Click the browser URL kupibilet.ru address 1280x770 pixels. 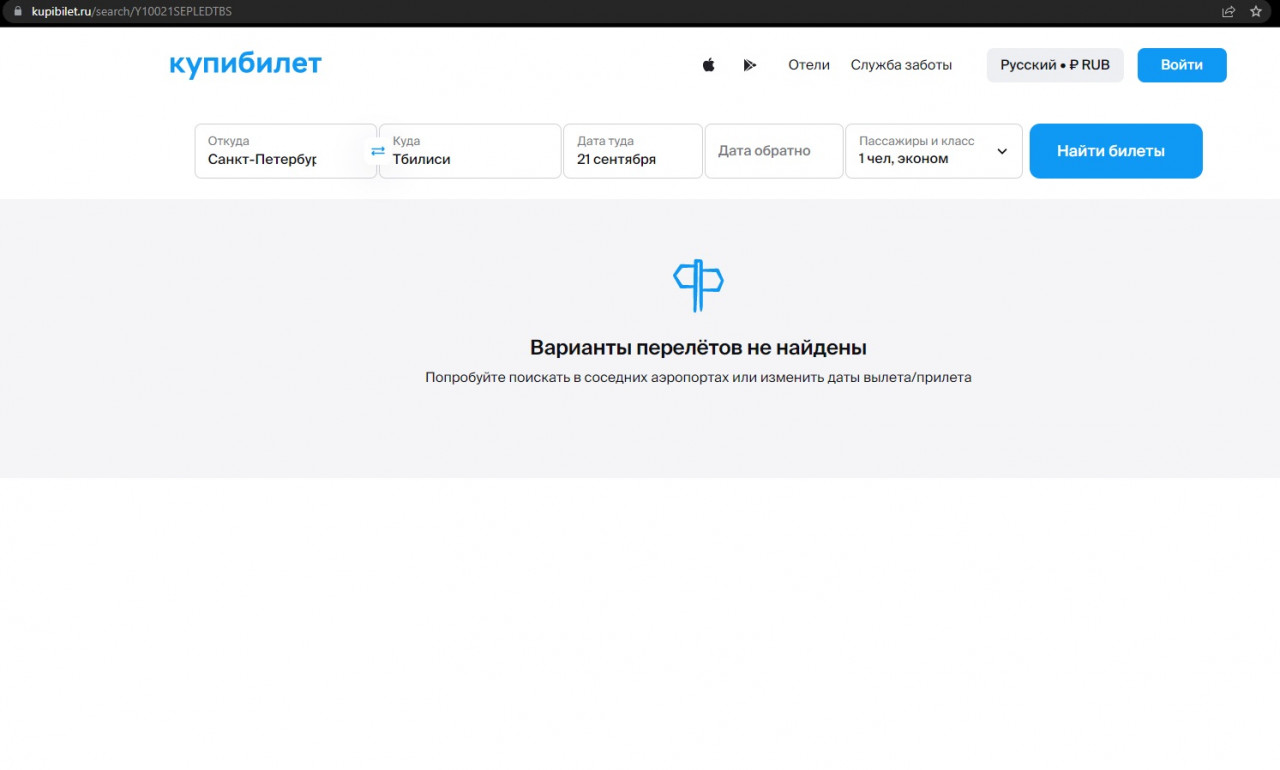coord(132,11)
